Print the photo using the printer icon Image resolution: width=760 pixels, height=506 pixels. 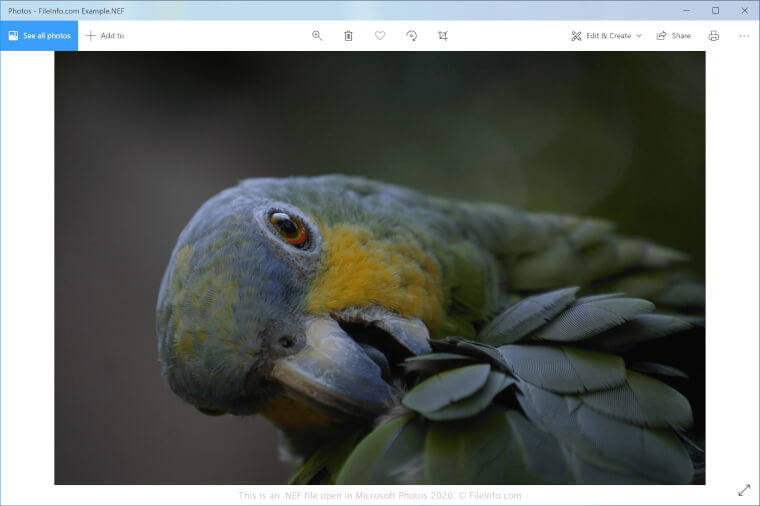point(713,35)
